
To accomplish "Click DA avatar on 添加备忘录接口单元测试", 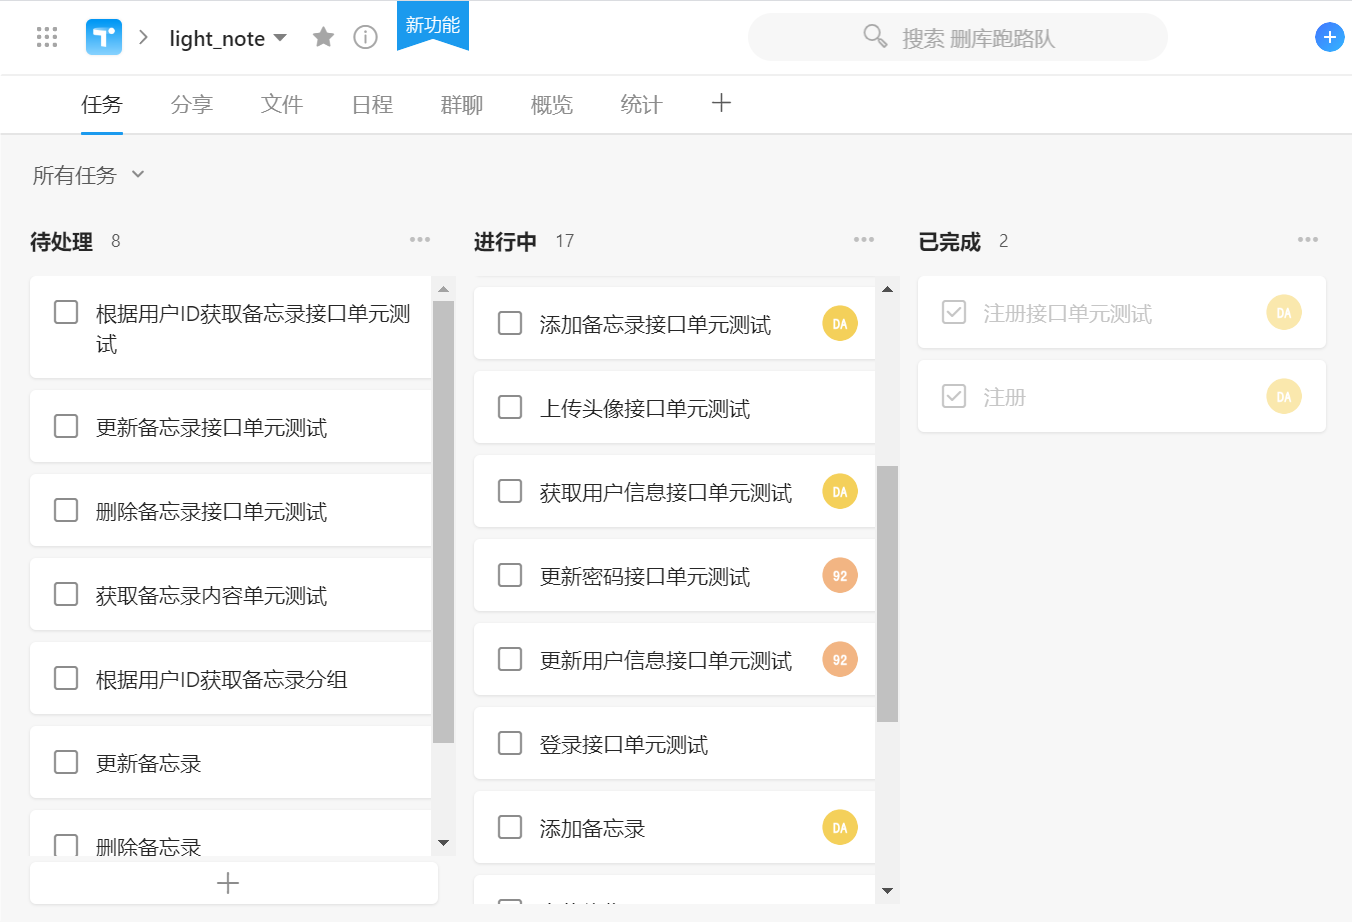I will pos(840,323).
